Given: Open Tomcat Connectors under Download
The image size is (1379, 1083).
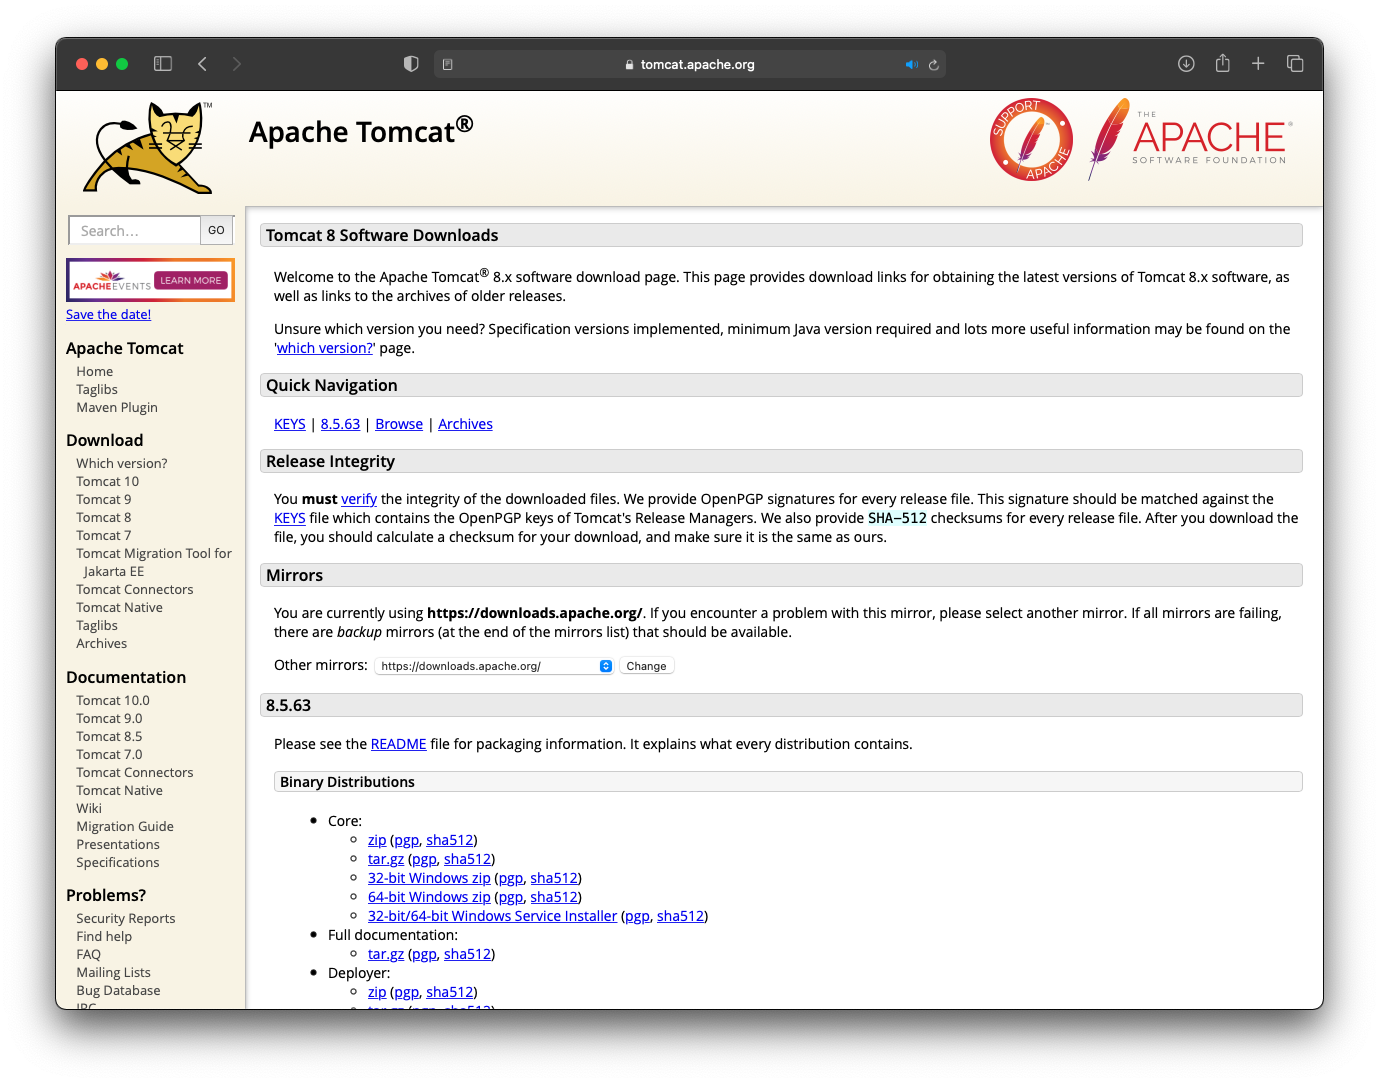Looking at the screenshot, I should 135,589.
